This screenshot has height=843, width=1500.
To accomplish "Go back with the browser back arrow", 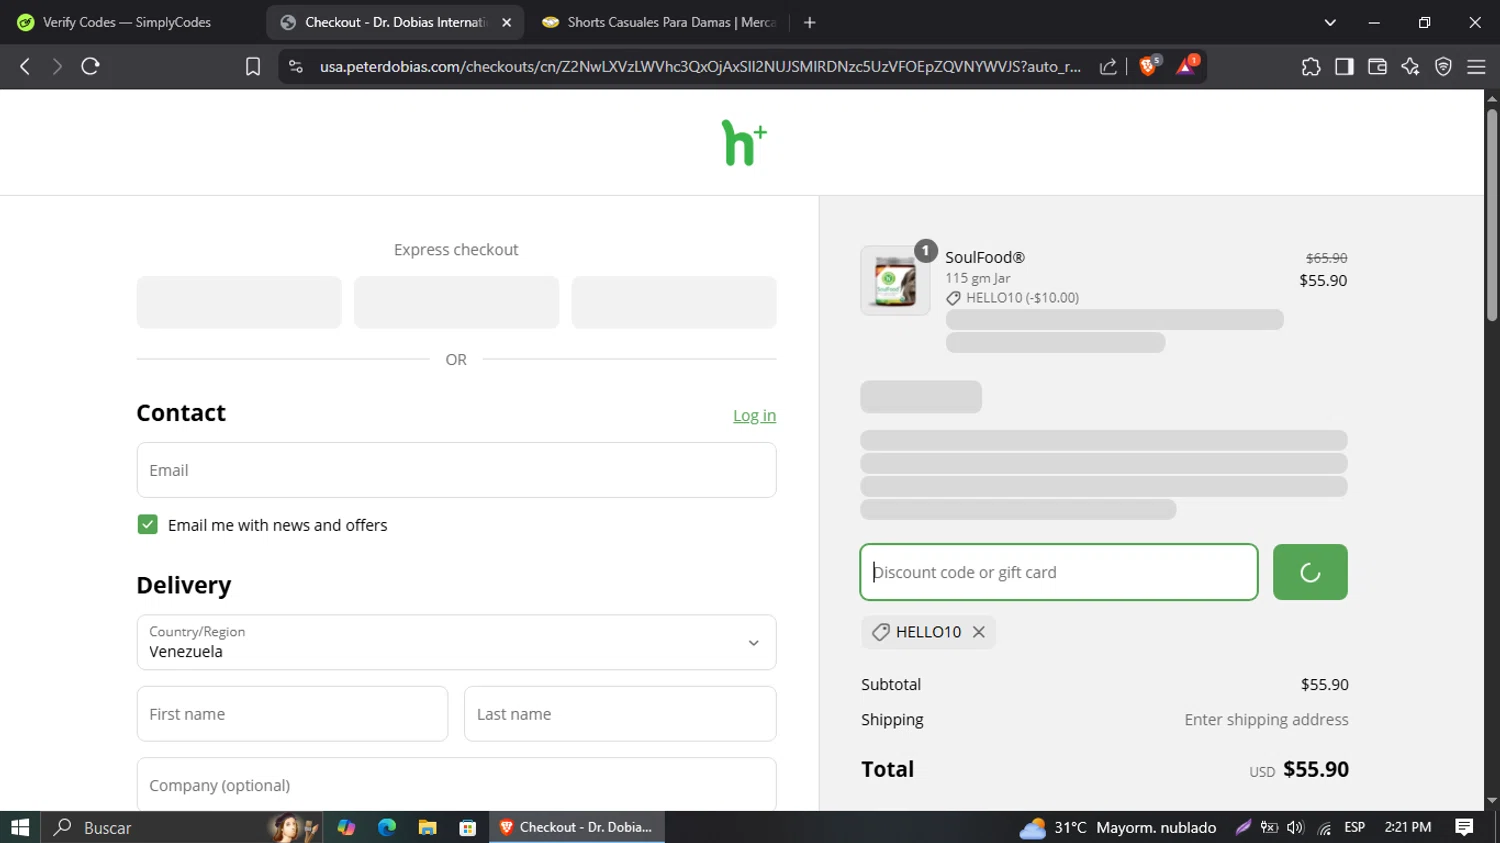I will (25, 66).
